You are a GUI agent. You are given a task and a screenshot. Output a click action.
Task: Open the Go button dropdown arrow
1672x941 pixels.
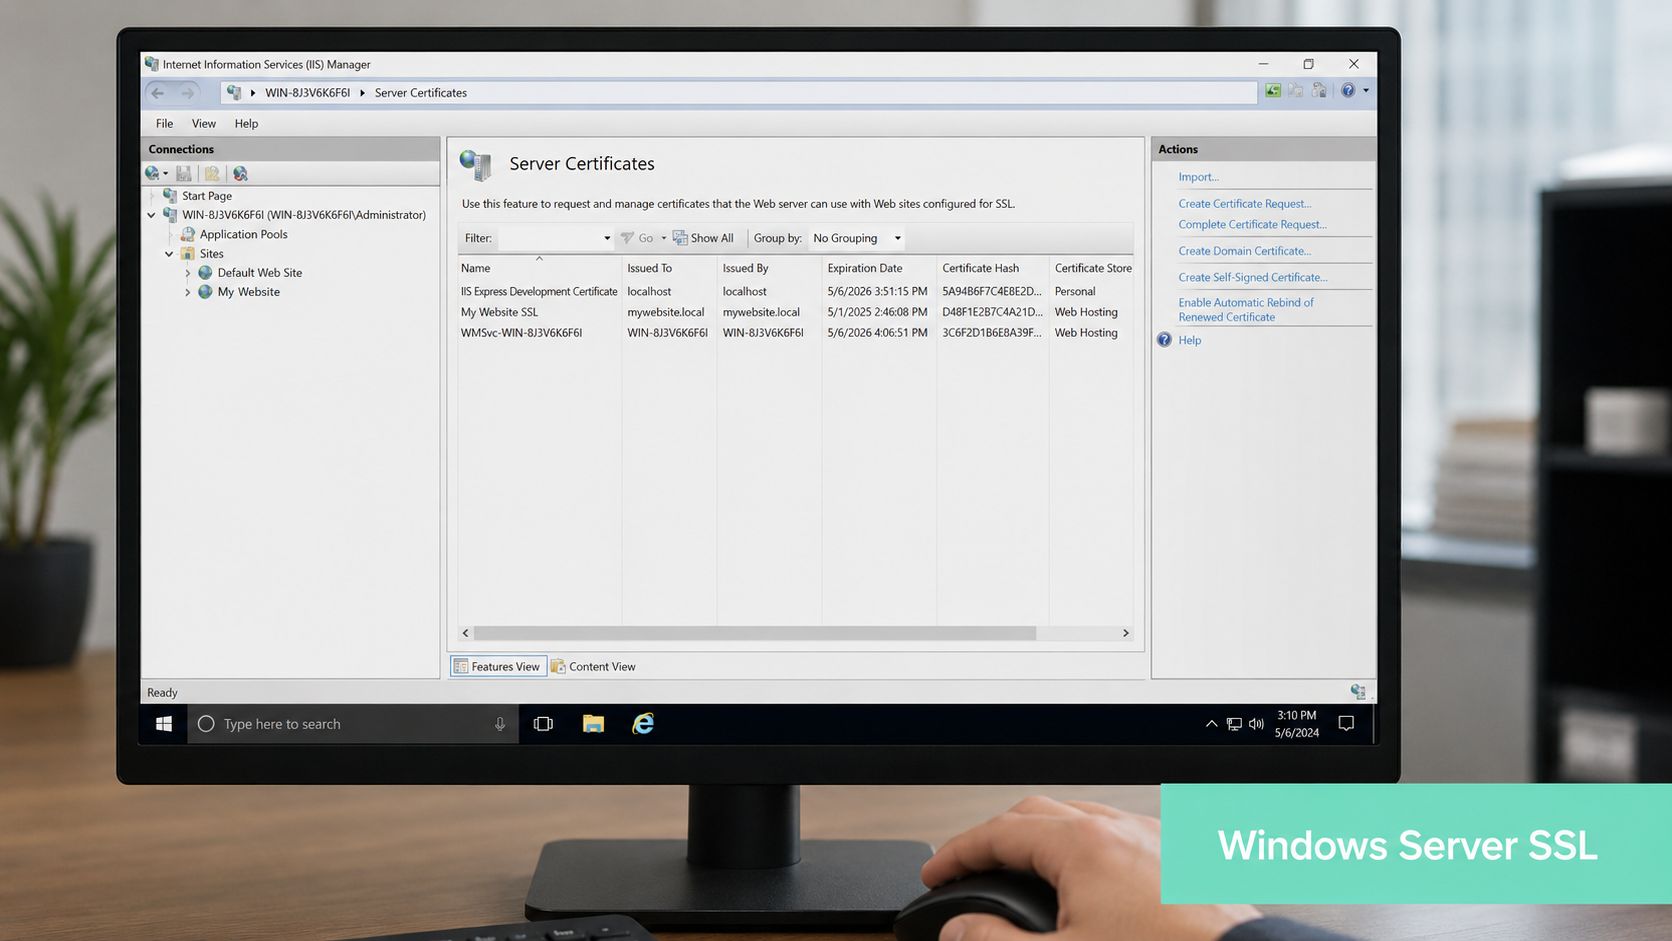coord(663,238)
